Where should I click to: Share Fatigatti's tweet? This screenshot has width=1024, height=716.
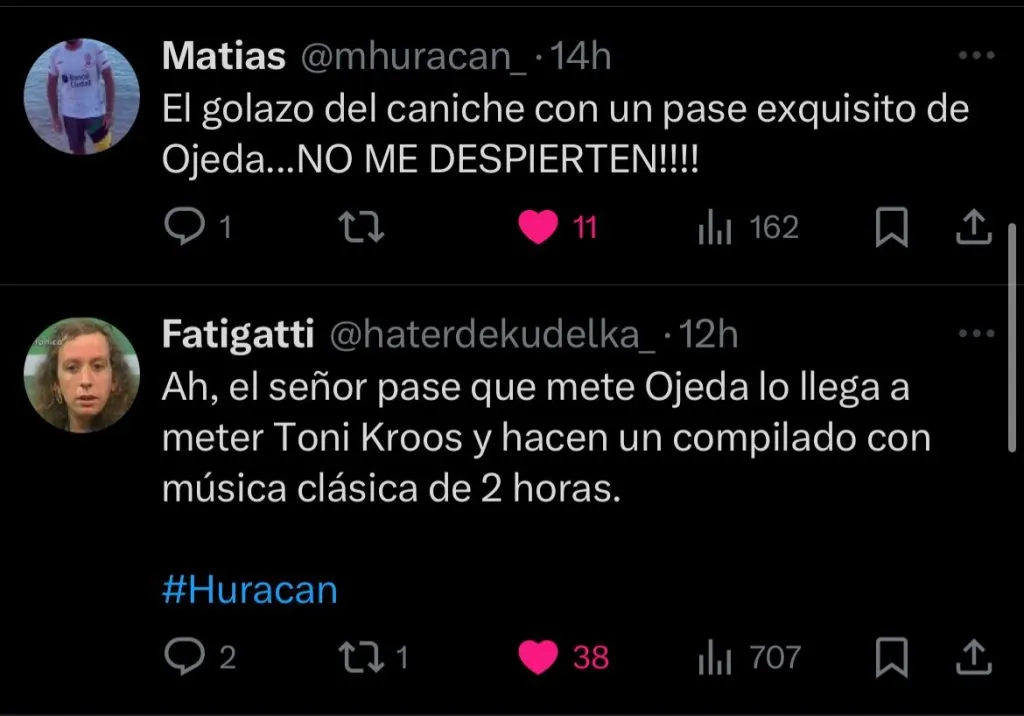(x=972, y=657)
